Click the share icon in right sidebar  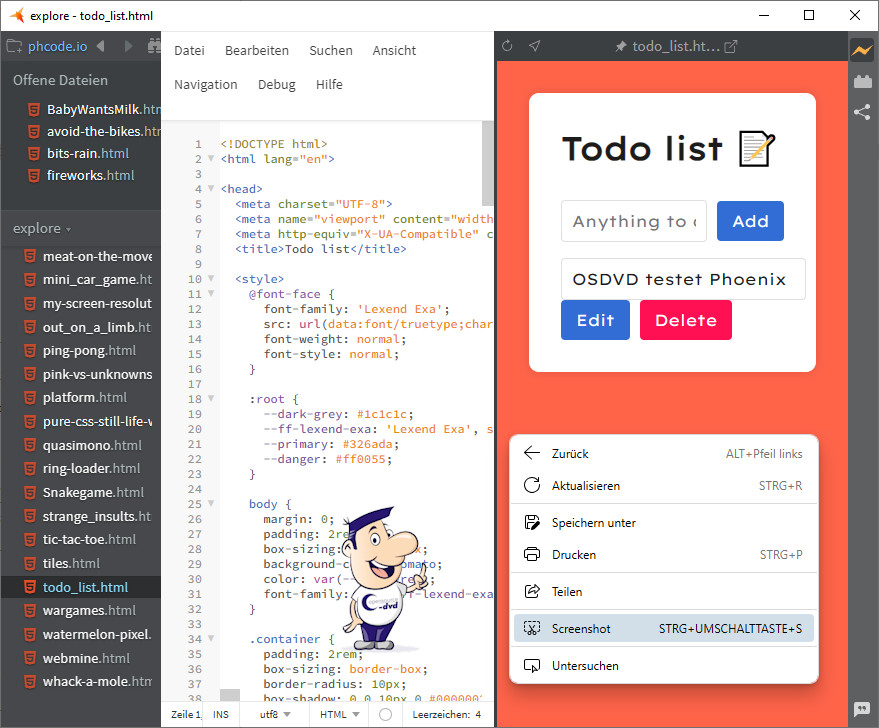(x=861, y=112)
